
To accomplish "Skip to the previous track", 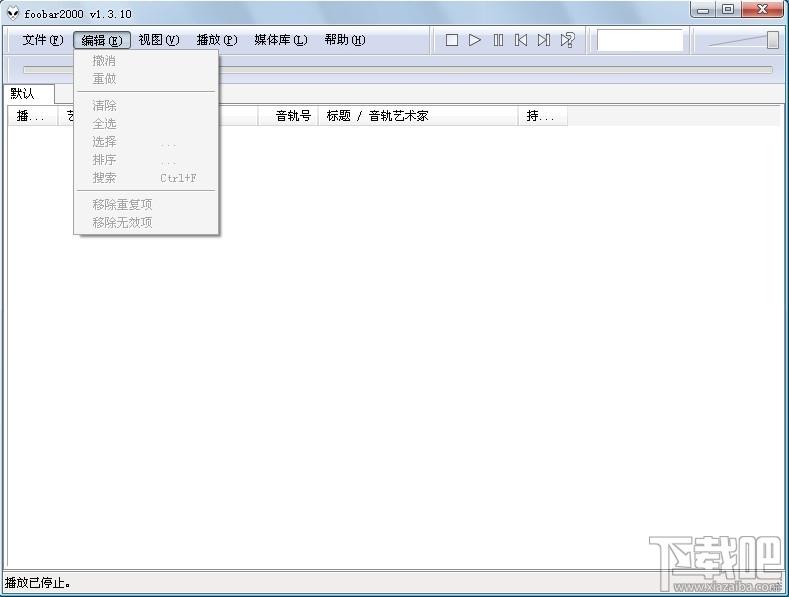I will coord(521,40).
